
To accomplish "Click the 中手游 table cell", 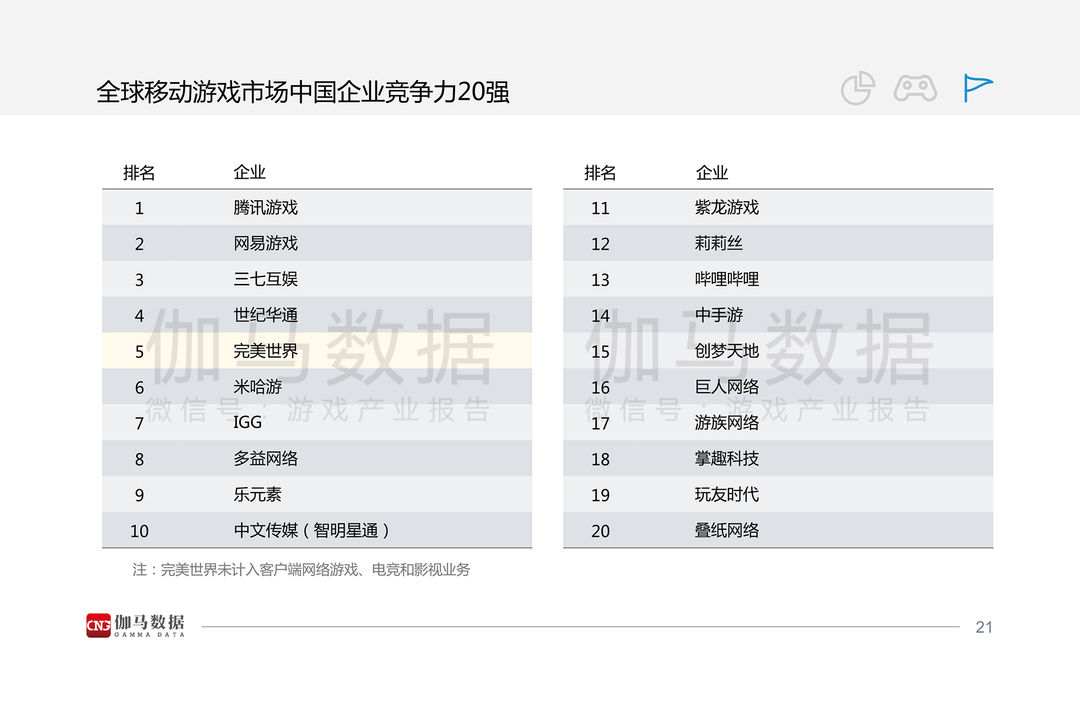I will tap(718, 315).
